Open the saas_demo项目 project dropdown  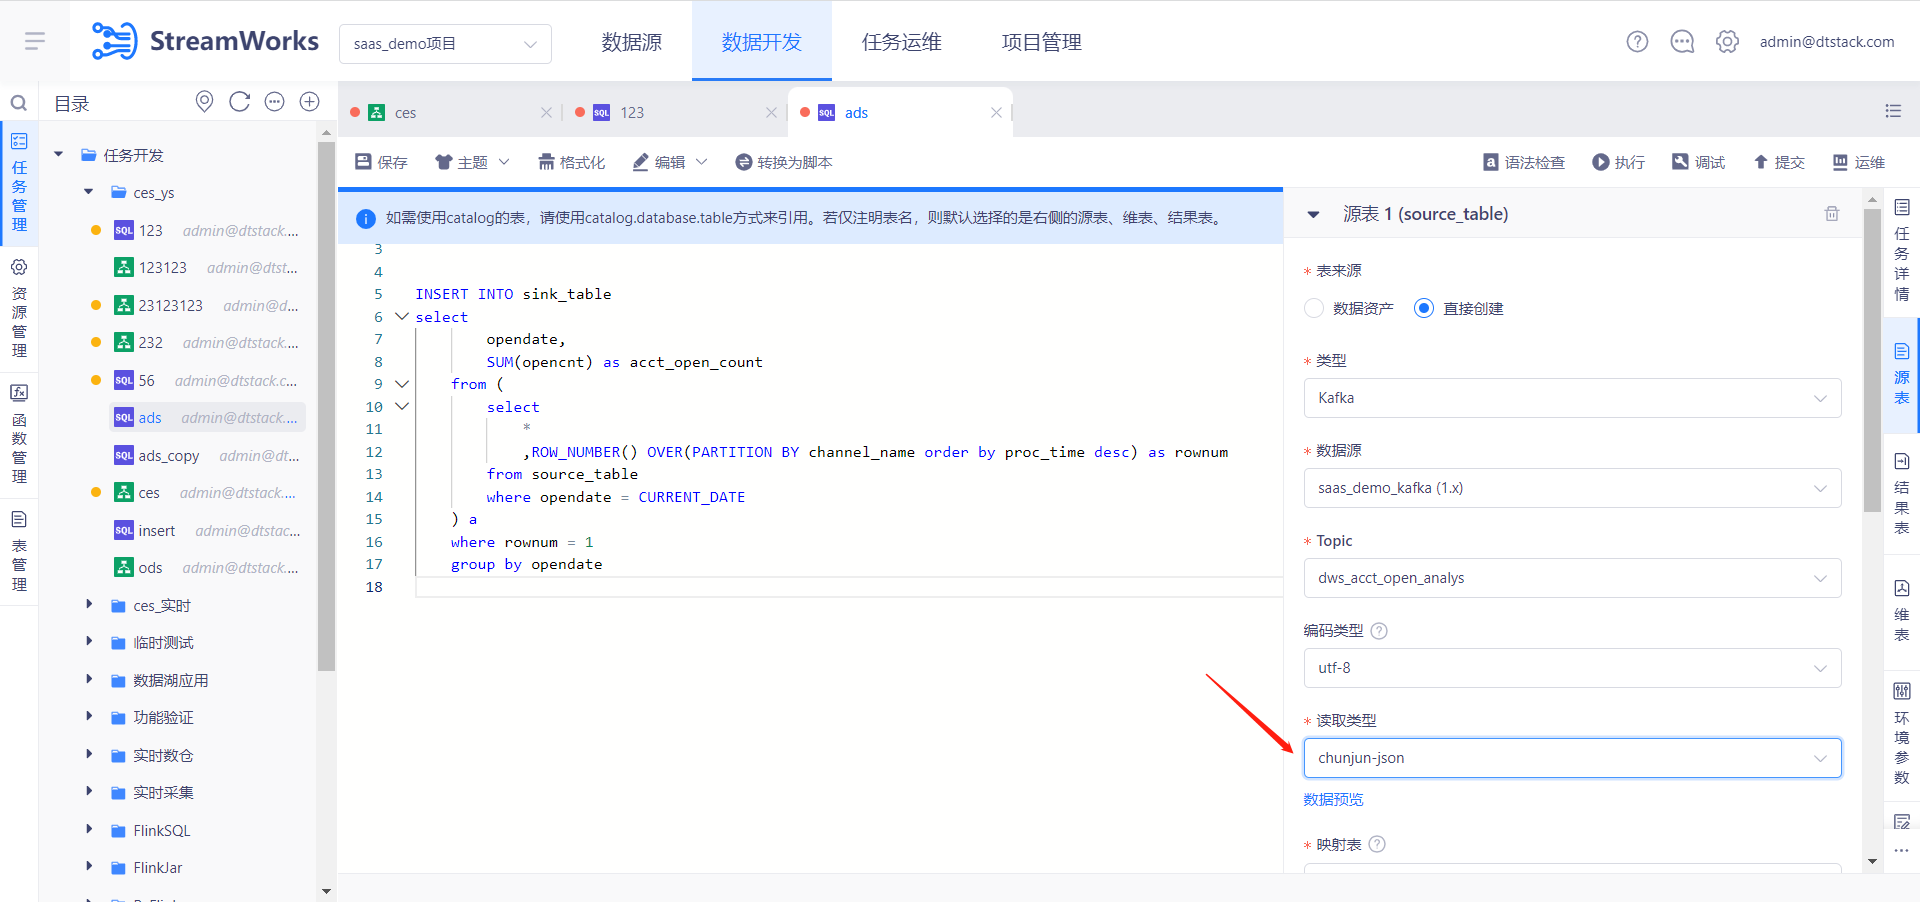[x=445, y=44]
